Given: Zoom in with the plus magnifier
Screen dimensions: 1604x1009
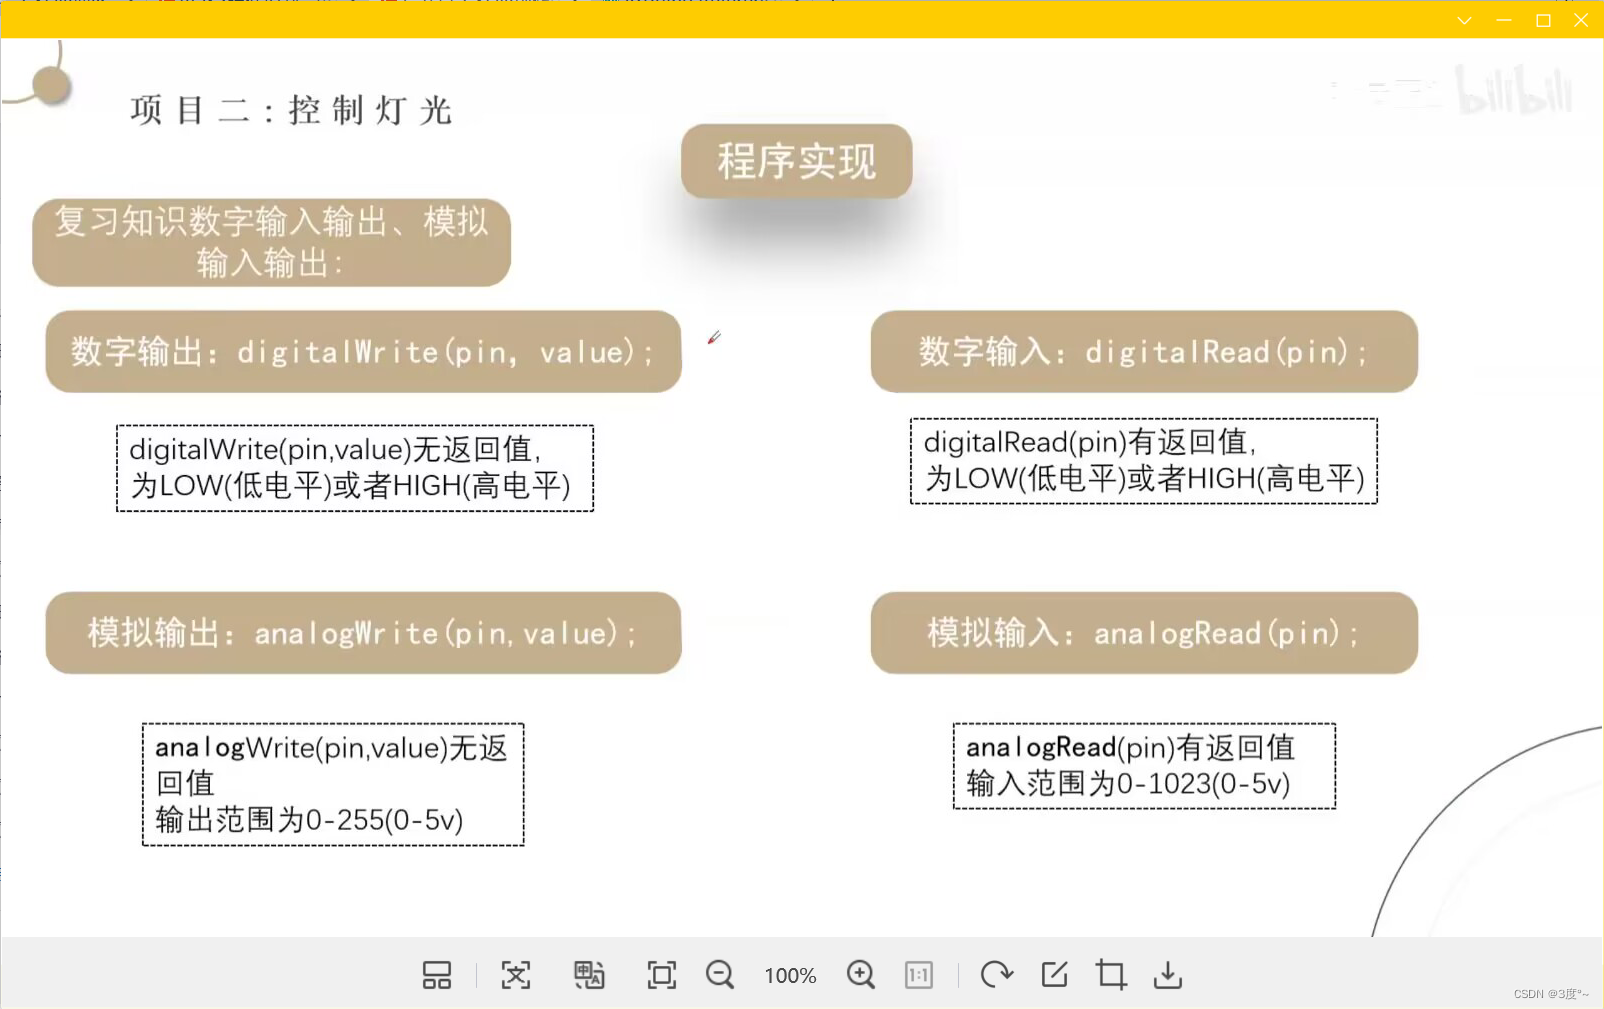Looking at the screenshot, I should [x=861, y=975].
